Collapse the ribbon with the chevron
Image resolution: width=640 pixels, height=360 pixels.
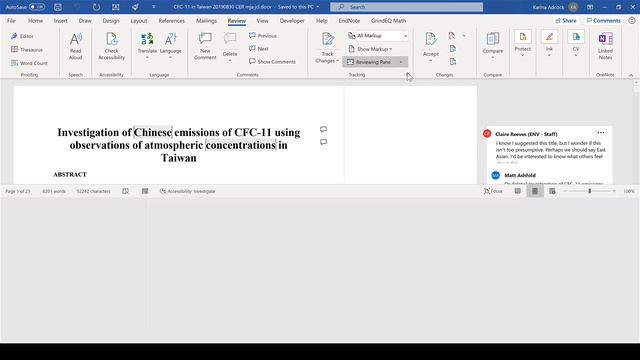tap(631, 76)
